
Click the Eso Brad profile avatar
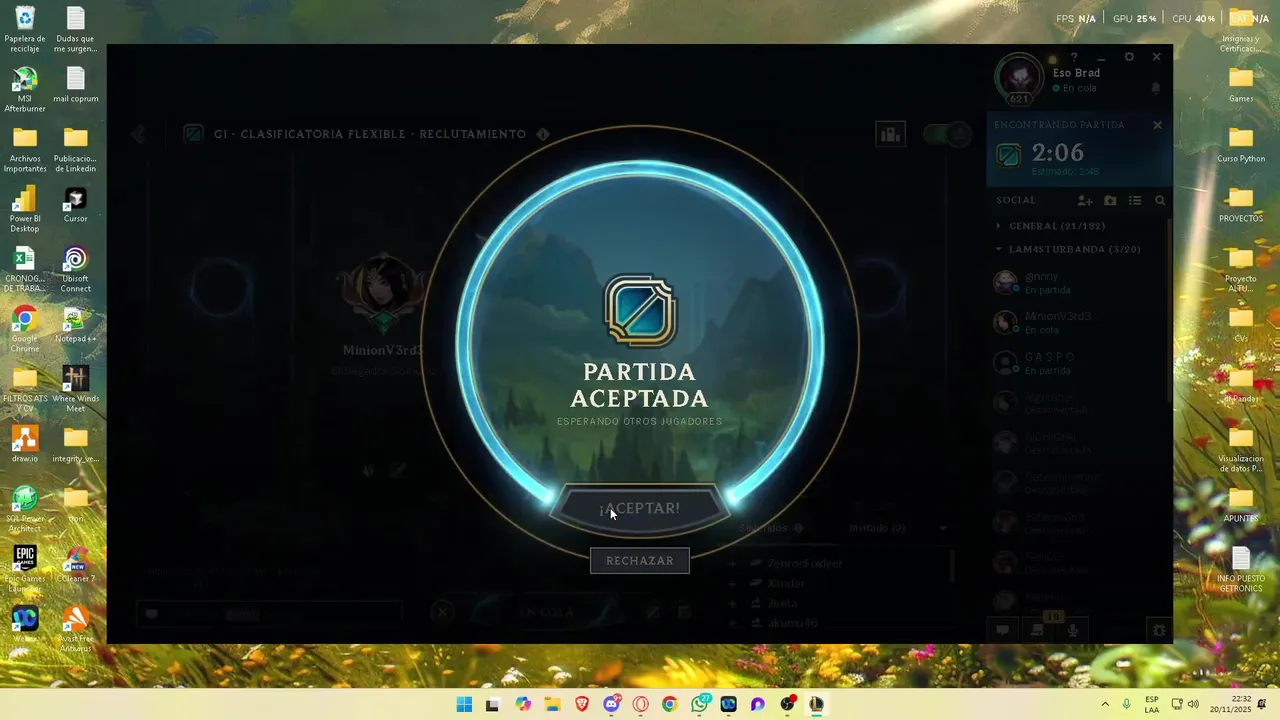[x=1019, y=77]
